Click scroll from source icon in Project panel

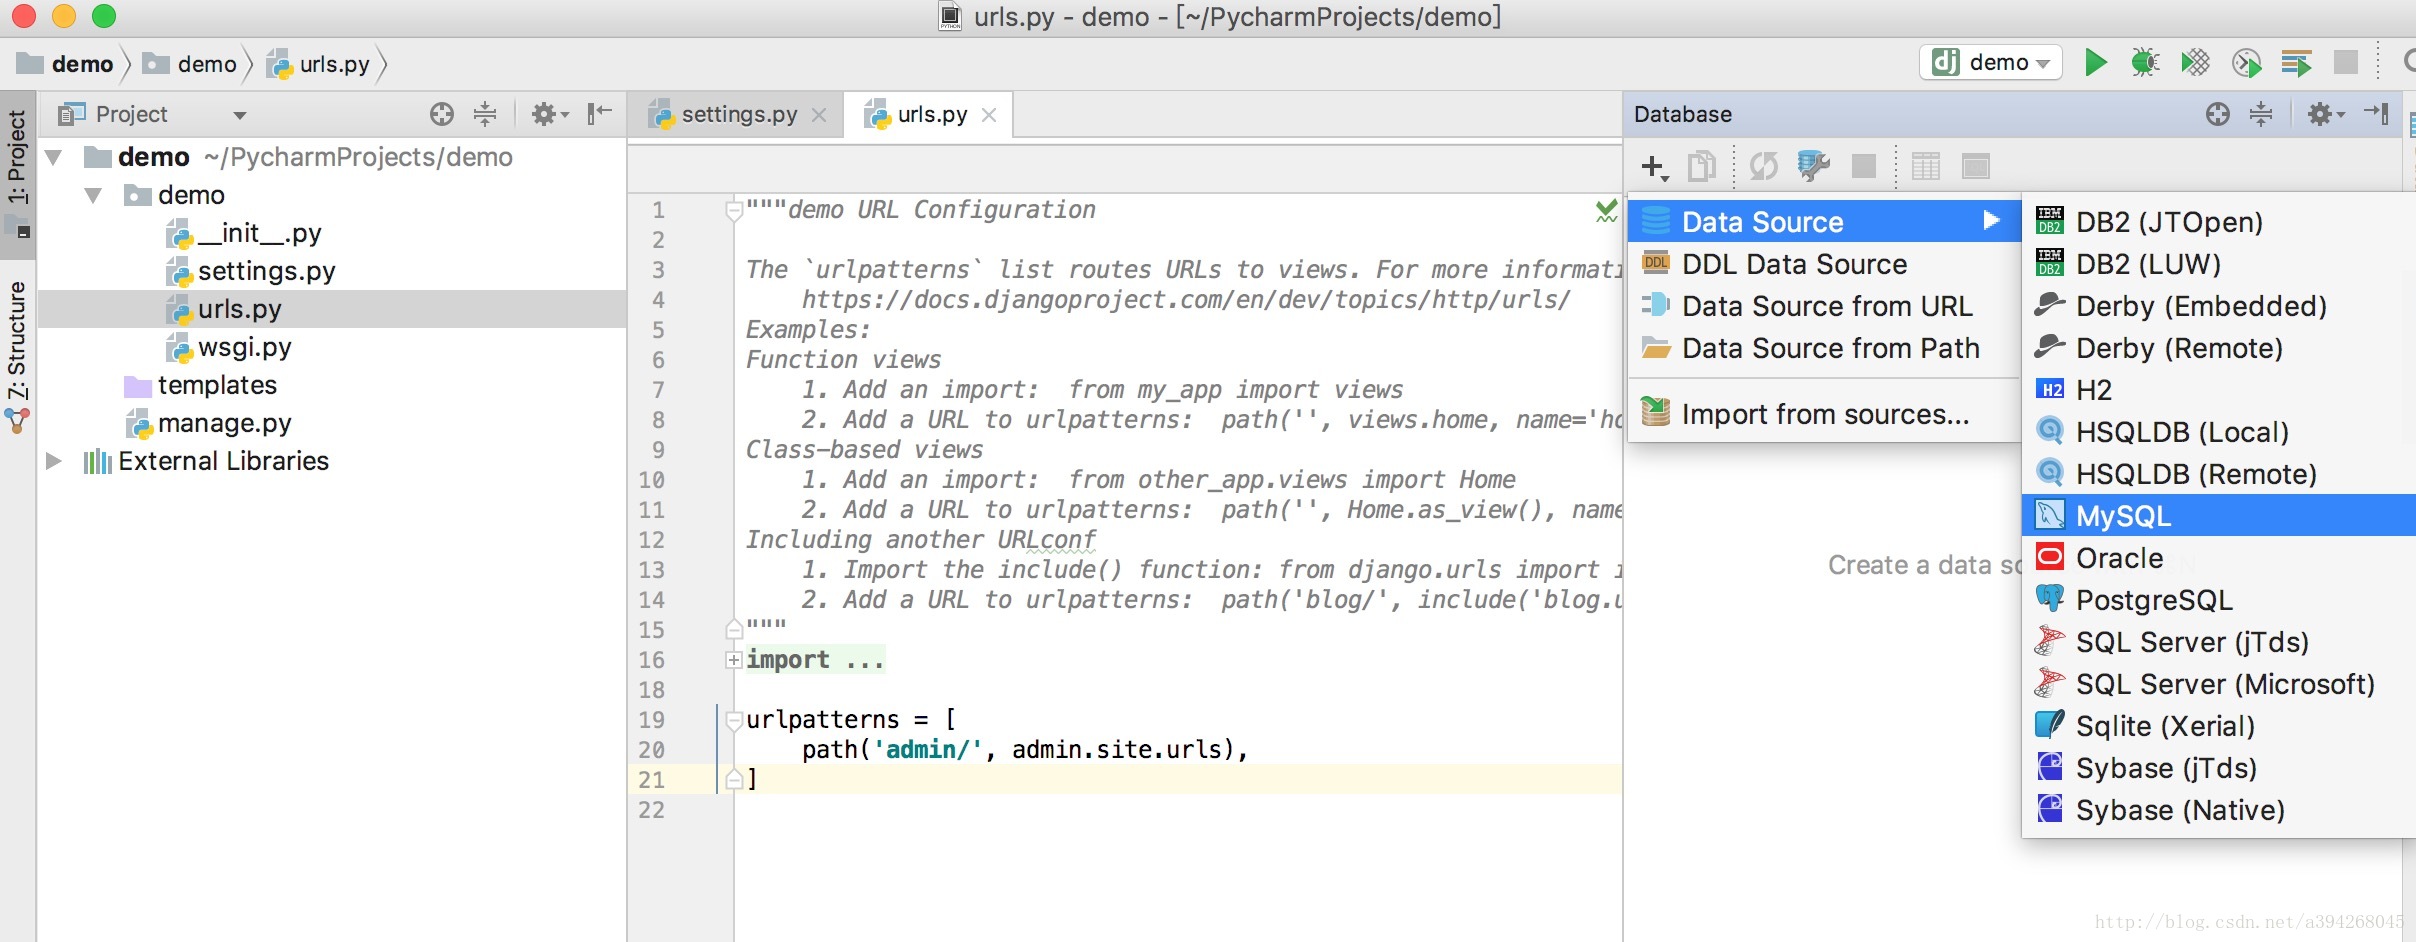pos(441,114)
